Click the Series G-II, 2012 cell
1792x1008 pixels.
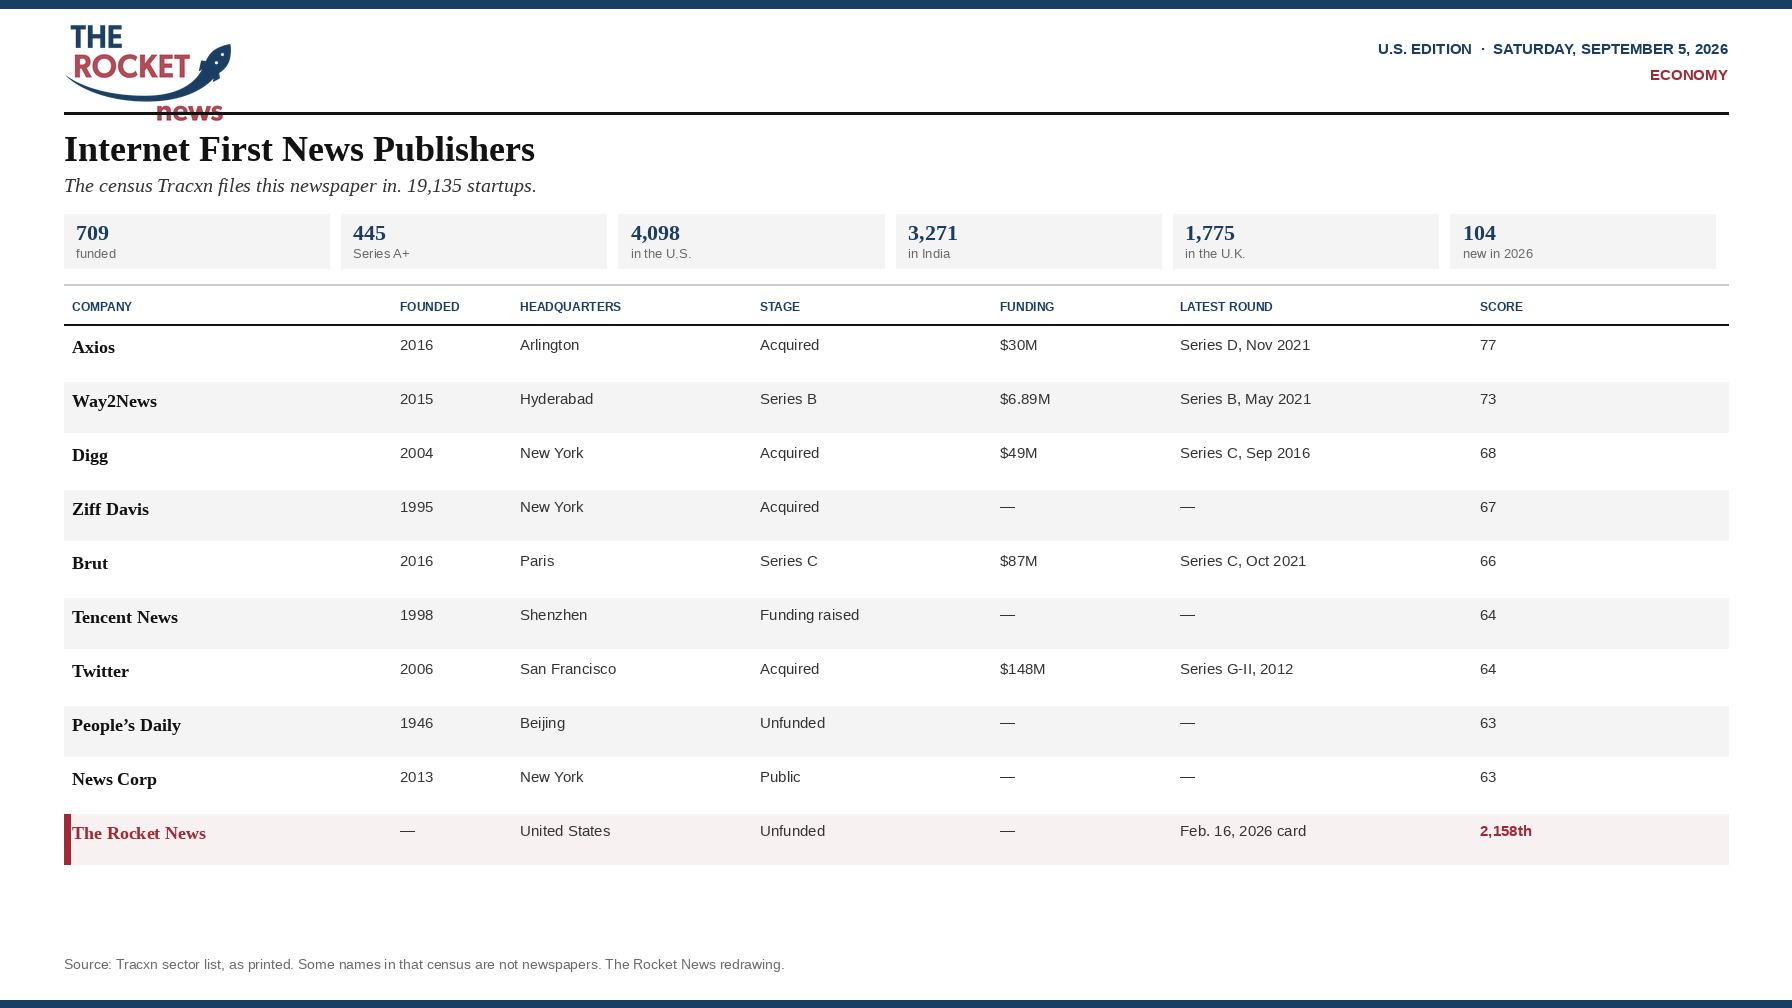pos(1236,669)
